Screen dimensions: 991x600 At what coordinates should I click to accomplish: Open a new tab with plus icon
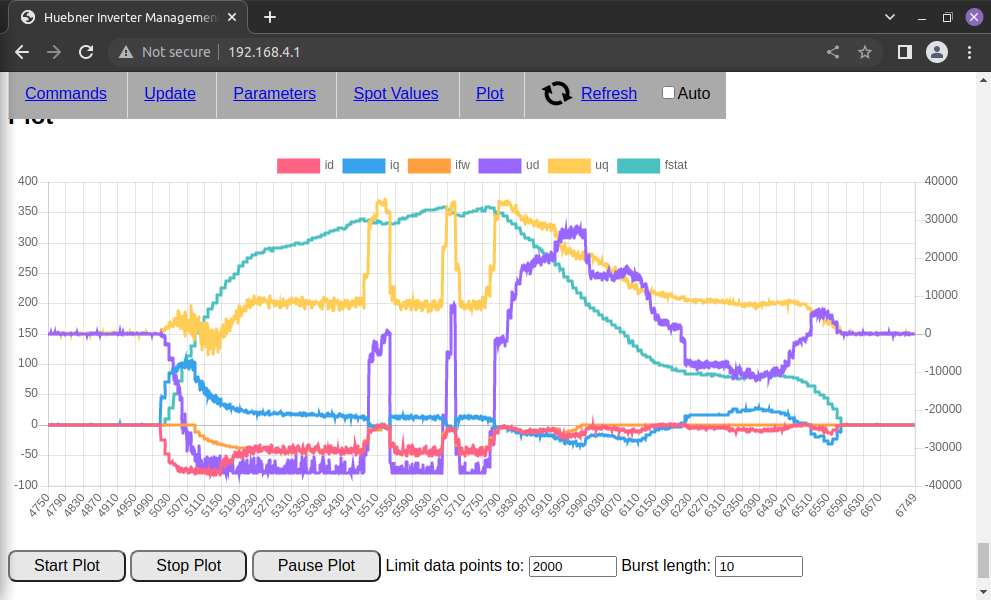tap(270, 17)
